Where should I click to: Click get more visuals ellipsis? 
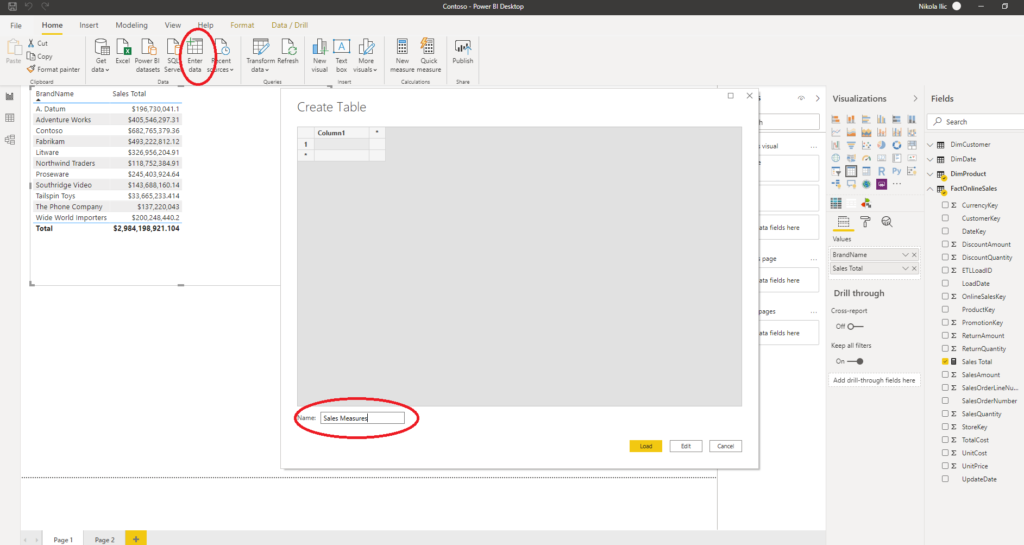[x=897, y=184]
